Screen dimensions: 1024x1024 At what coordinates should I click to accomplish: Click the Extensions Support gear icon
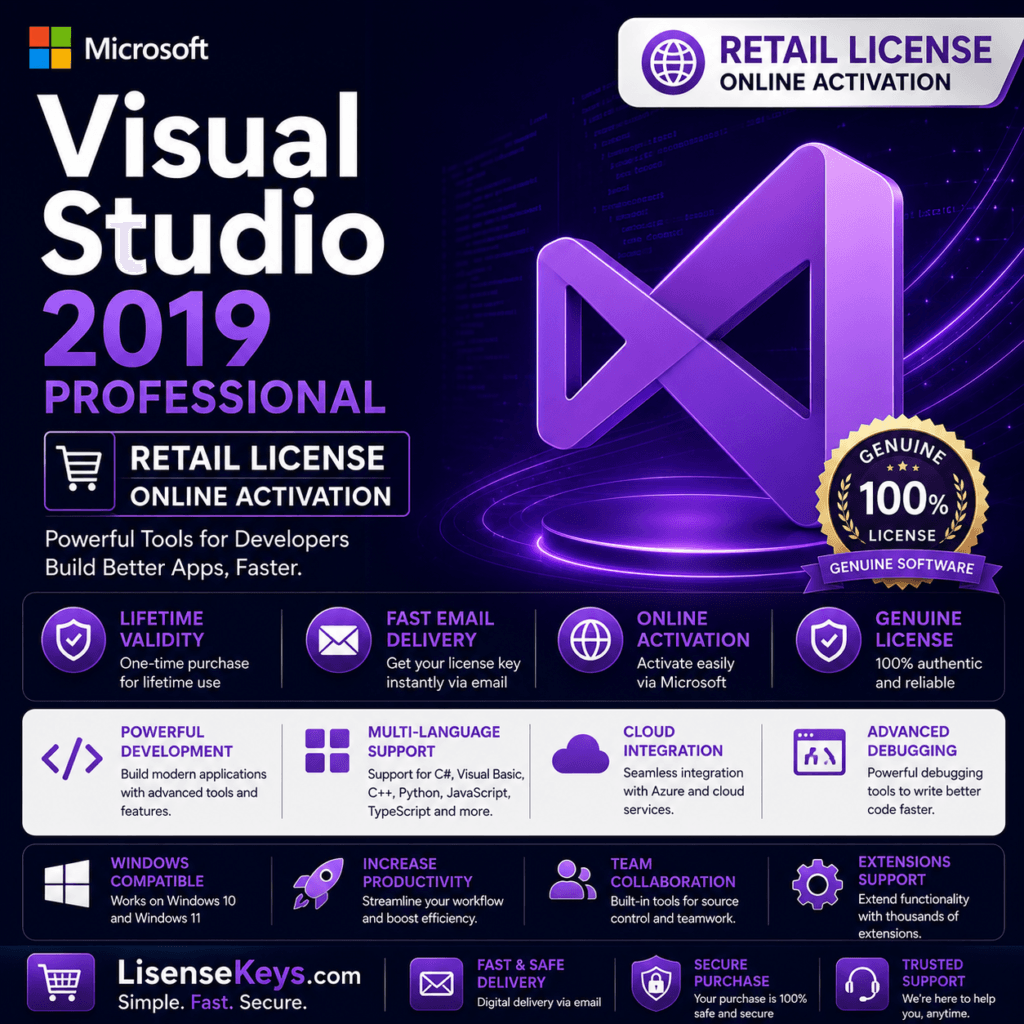pos(817,885)
